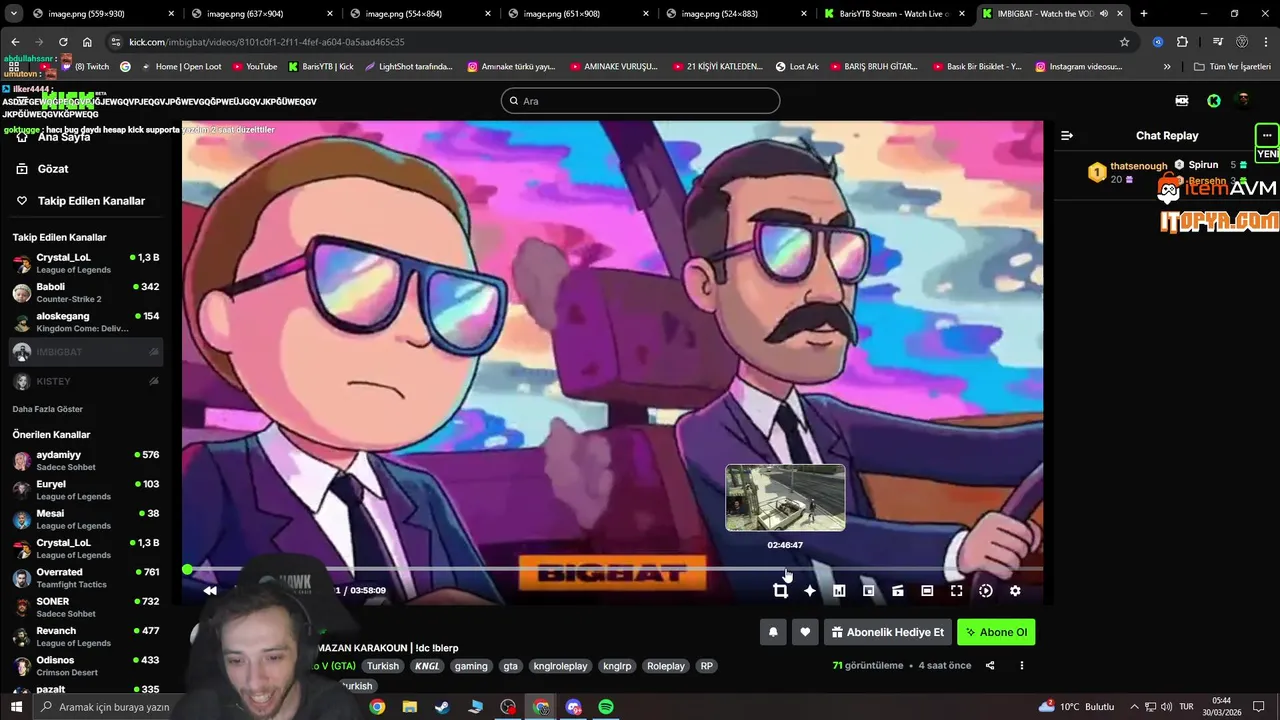Open a new browser tab
The width and height of the screenshot is (1280, 720).
[1144, 14]
